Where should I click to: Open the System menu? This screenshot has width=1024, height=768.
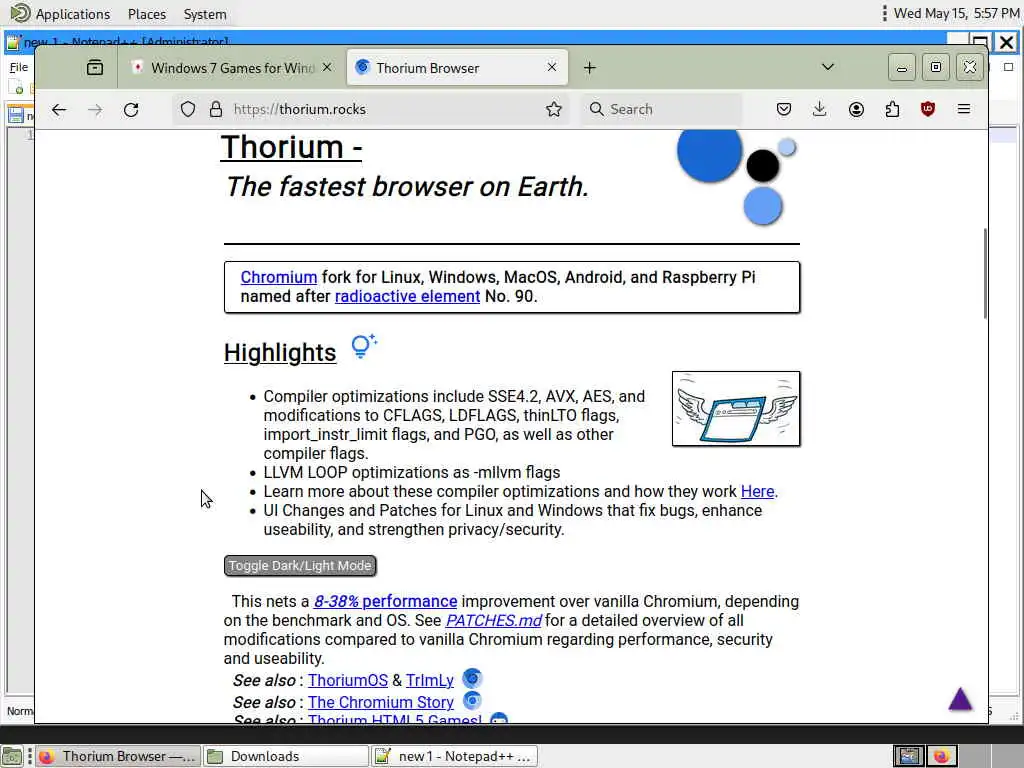click(x=205, y=14)
